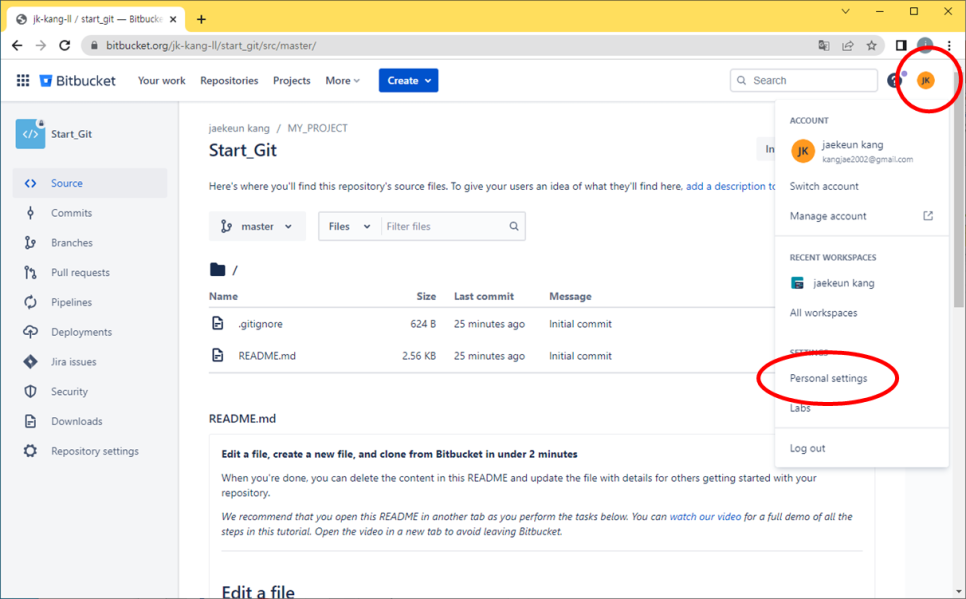Go back with browser back arrow
The width and height of the screenshot is (966, 599).
click(17, 45)
